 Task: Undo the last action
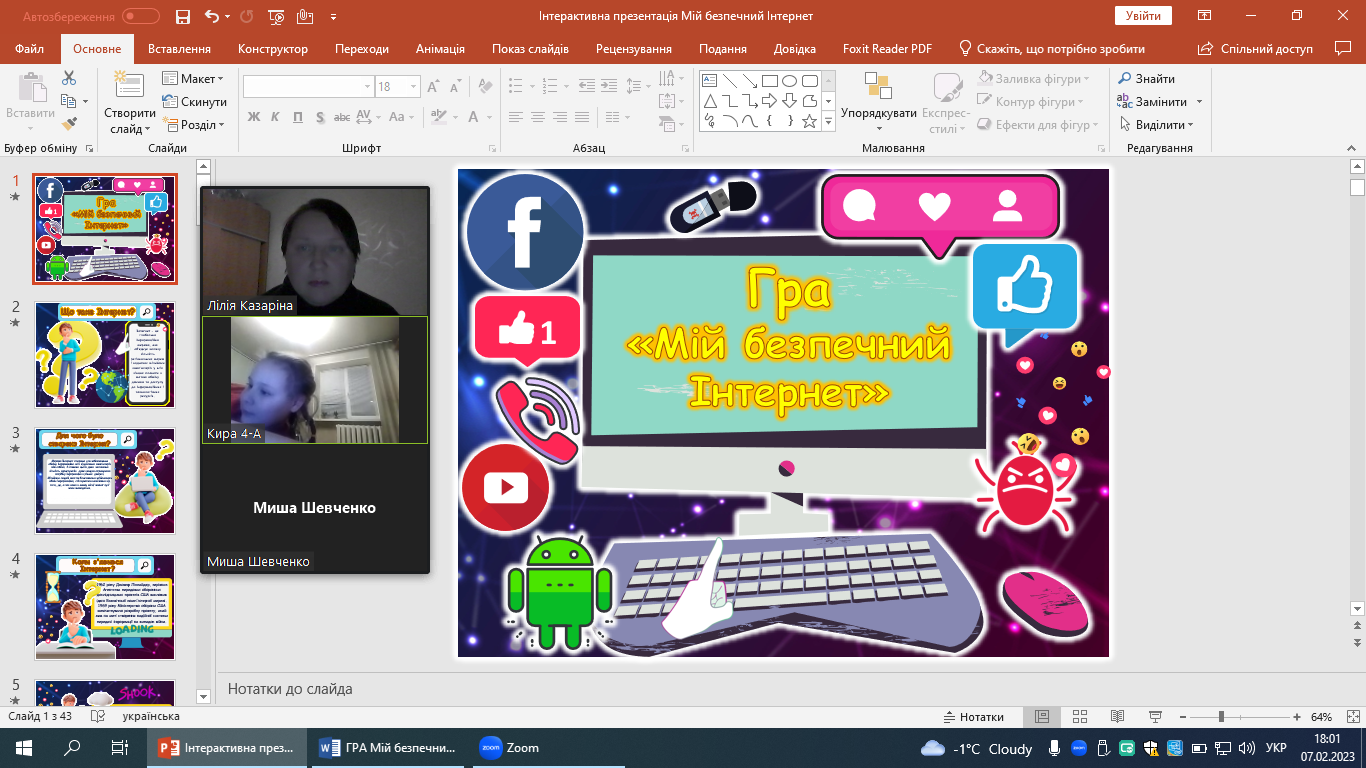[211, 16]
